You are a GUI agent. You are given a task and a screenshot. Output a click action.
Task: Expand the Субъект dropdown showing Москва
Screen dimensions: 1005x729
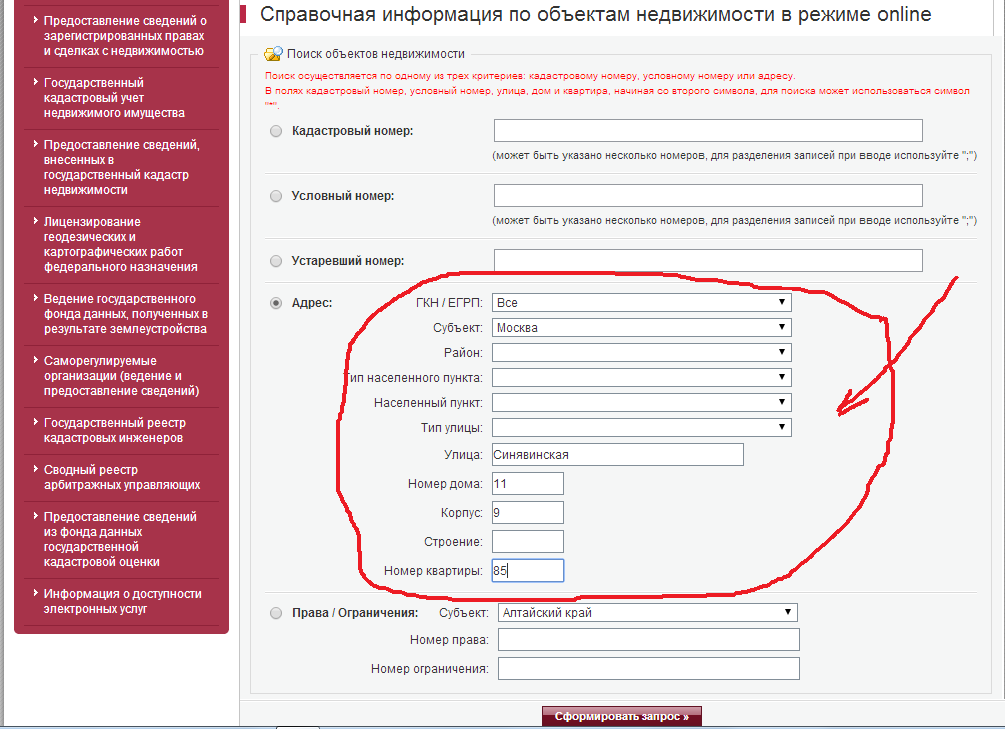[641, 328]
